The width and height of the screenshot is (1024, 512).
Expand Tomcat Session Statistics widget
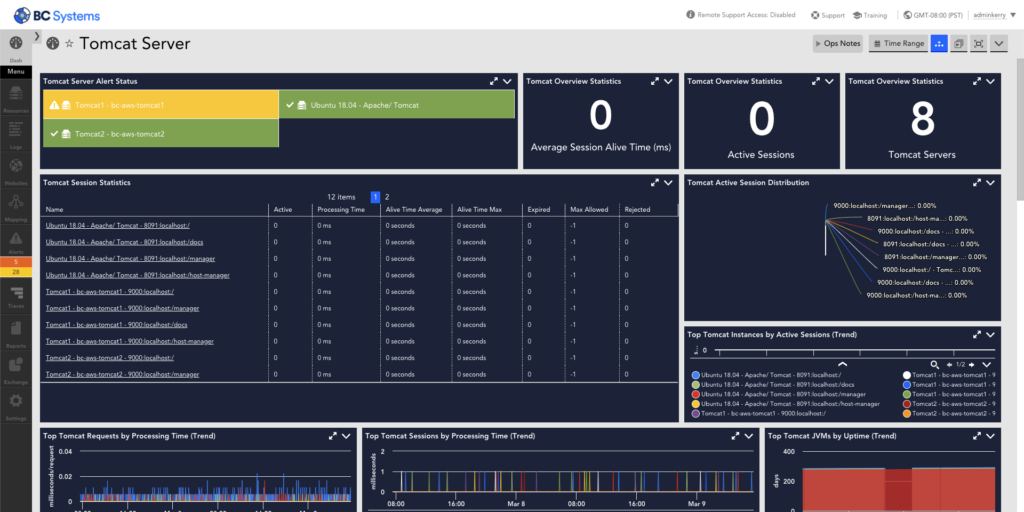pos(655,183)
